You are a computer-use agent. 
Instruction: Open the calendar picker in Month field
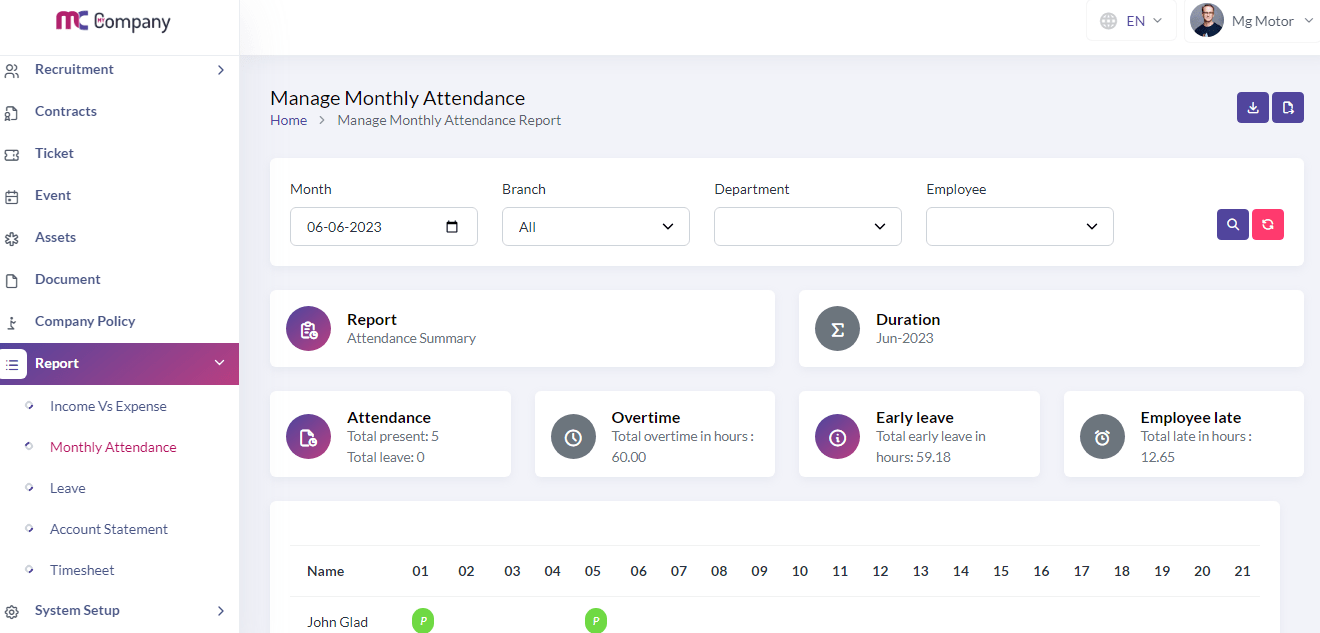point(452,227)
